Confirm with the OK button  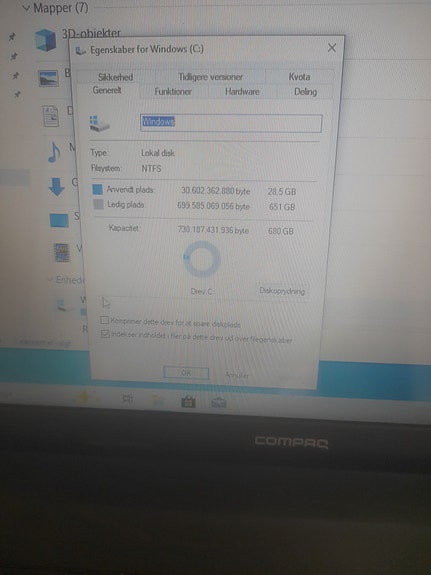pos(186,373)
